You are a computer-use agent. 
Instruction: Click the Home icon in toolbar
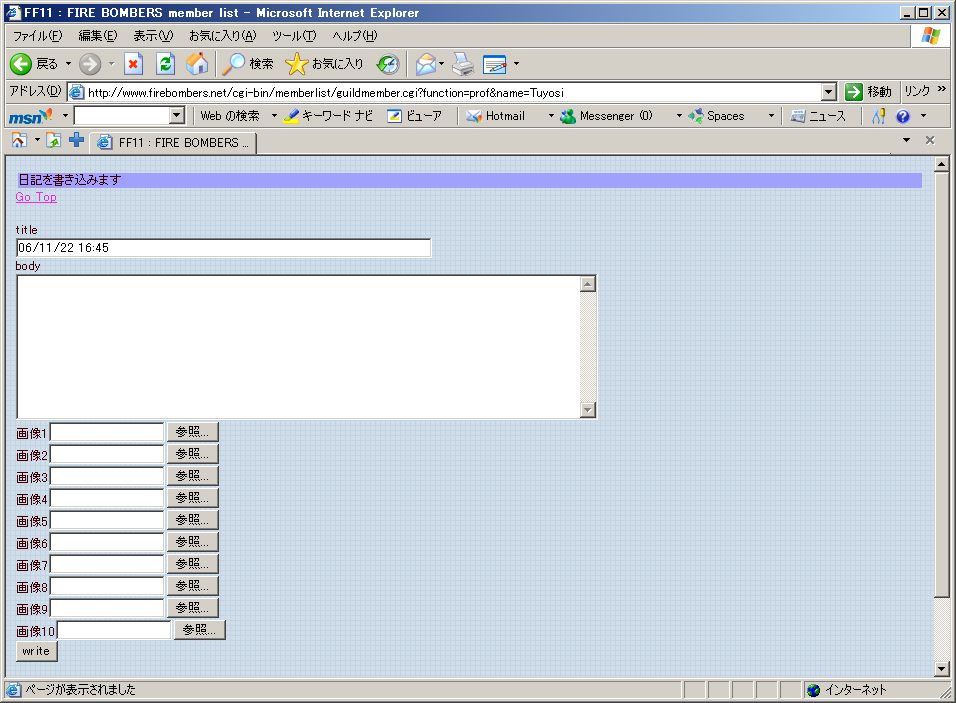197,64
